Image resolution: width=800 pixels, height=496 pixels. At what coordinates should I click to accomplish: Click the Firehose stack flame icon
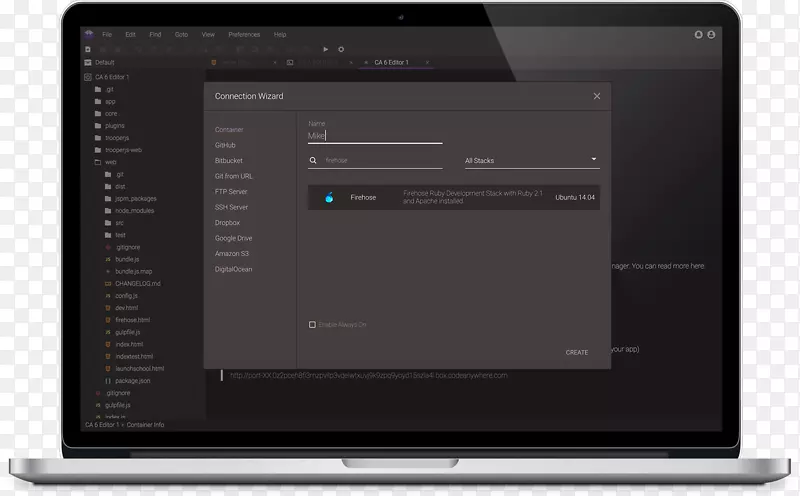pyautogui.click(x=329, y=197)
